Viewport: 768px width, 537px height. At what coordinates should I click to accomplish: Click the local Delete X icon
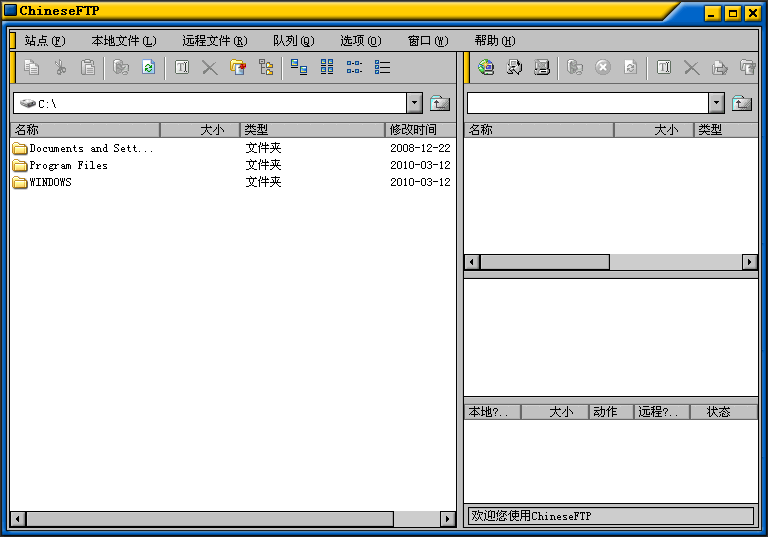pos(210,67)
